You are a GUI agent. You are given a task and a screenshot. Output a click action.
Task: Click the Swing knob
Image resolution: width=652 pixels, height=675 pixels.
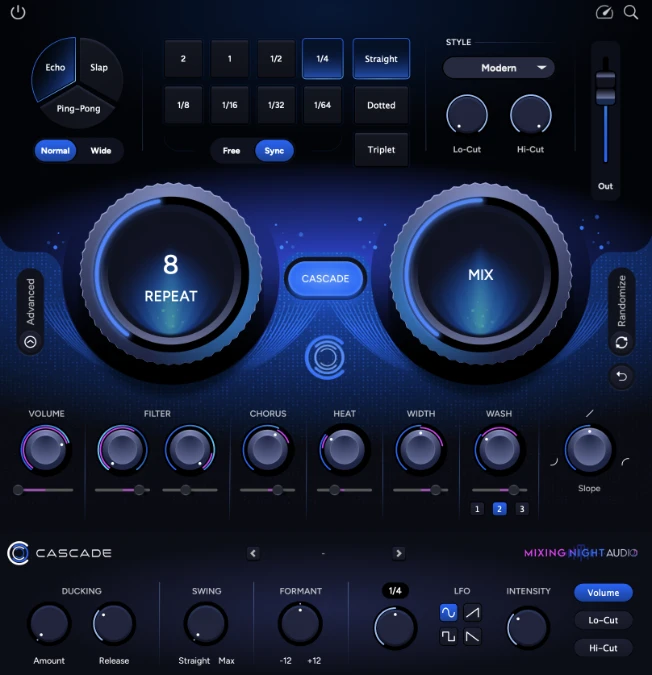click(x=206, y=624)
